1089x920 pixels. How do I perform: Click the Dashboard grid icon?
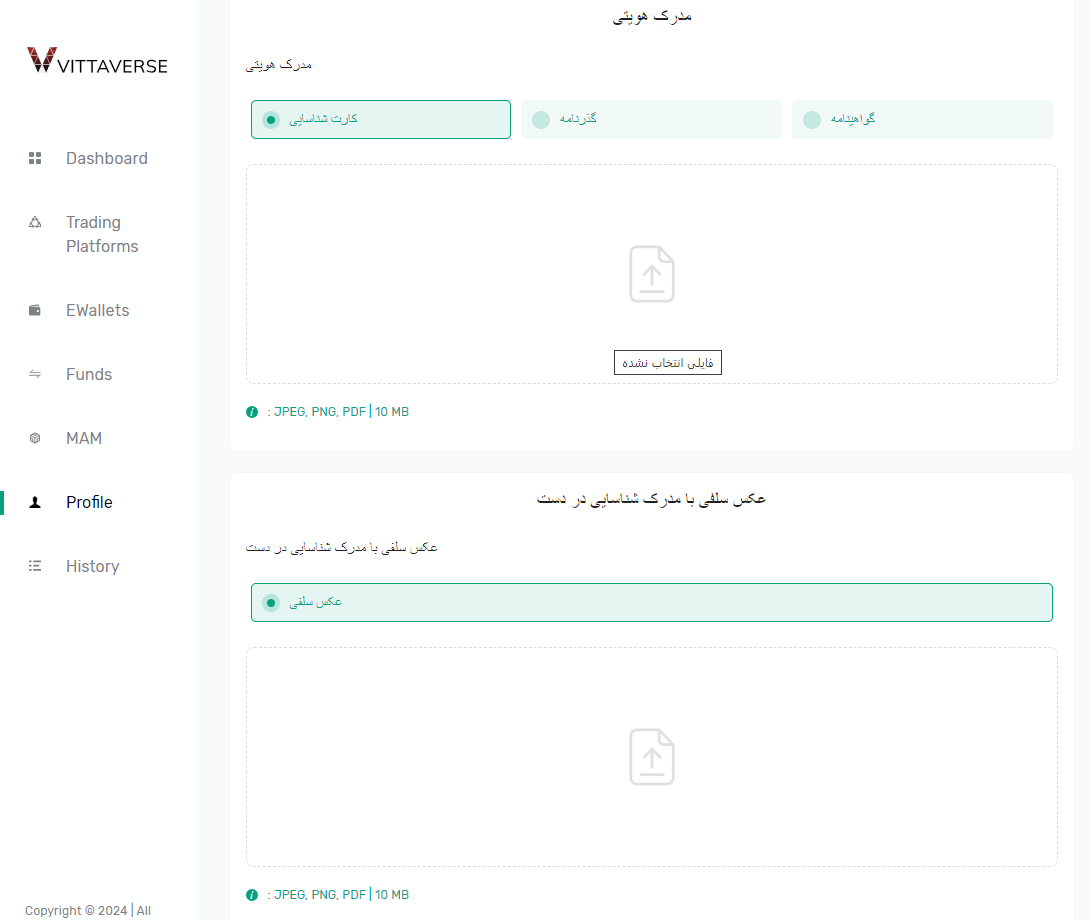tap(35, 158)
